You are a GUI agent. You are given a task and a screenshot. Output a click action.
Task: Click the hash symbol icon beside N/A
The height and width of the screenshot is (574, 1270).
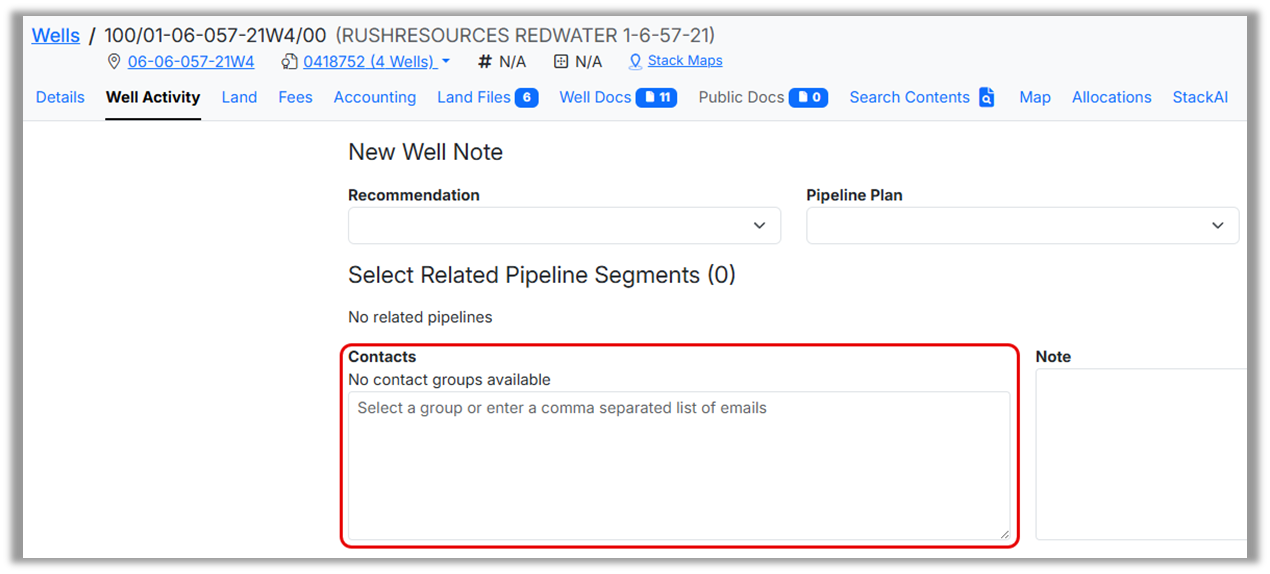pyautogui.click(x=485, y=62)
